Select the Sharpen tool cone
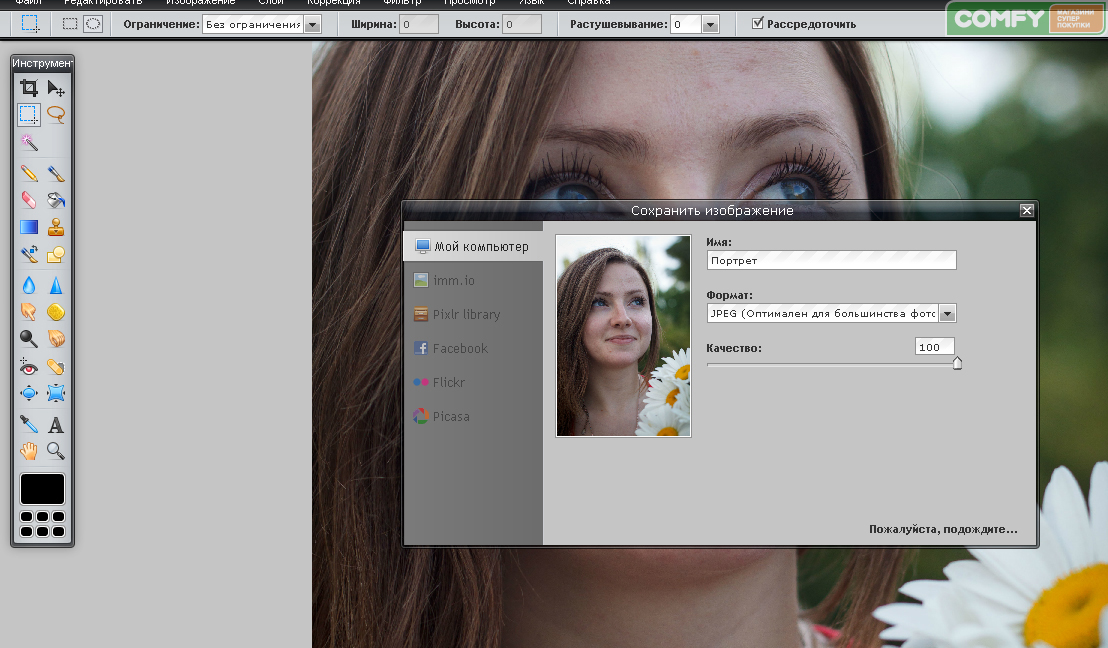 (56, 285)
